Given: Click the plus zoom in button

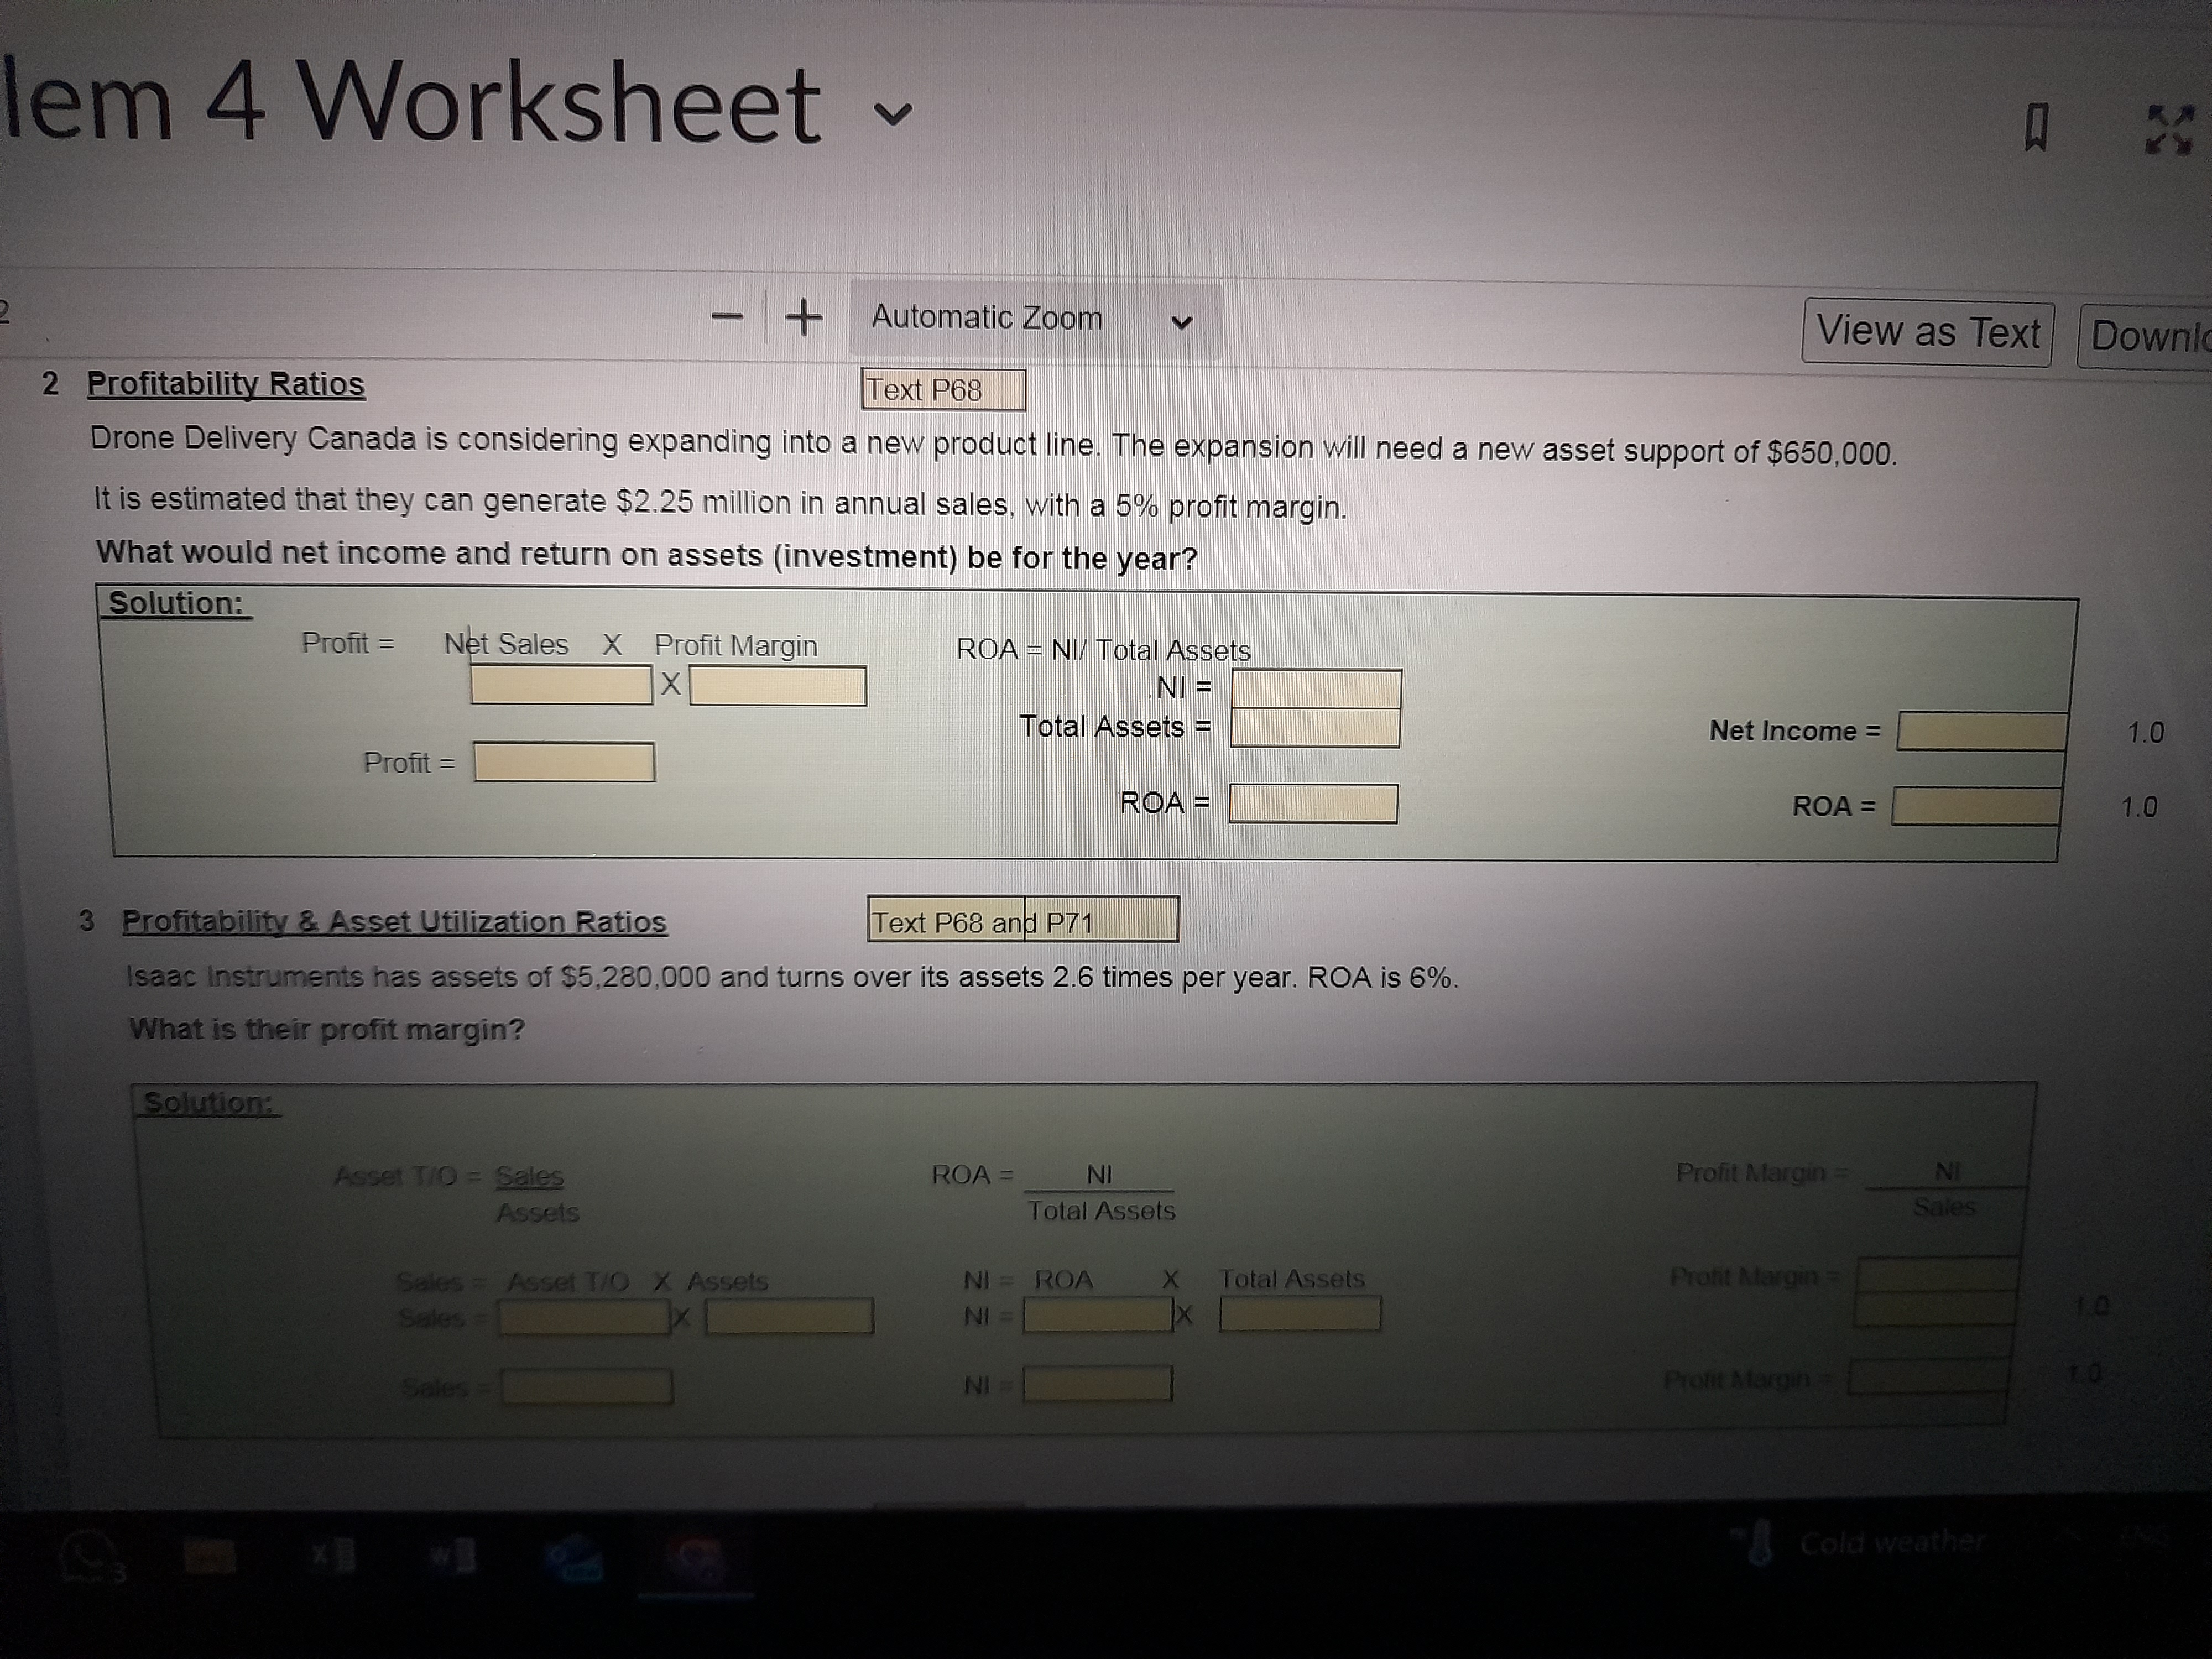Looking at the screenshot, I should (803, 318).
